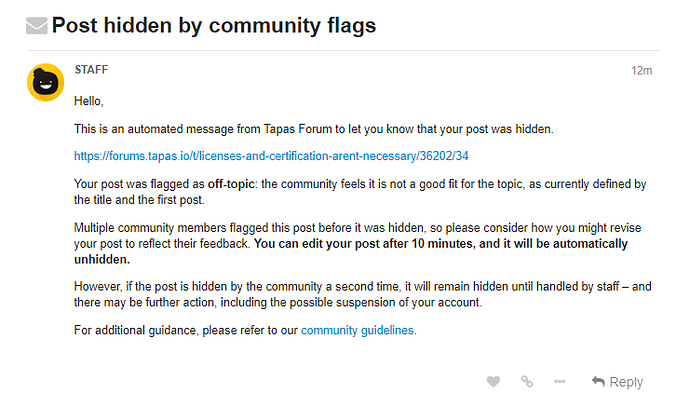Screen dimensions: 690x407
Task: Open the STAFF username profile
Action: pos(91,70)
